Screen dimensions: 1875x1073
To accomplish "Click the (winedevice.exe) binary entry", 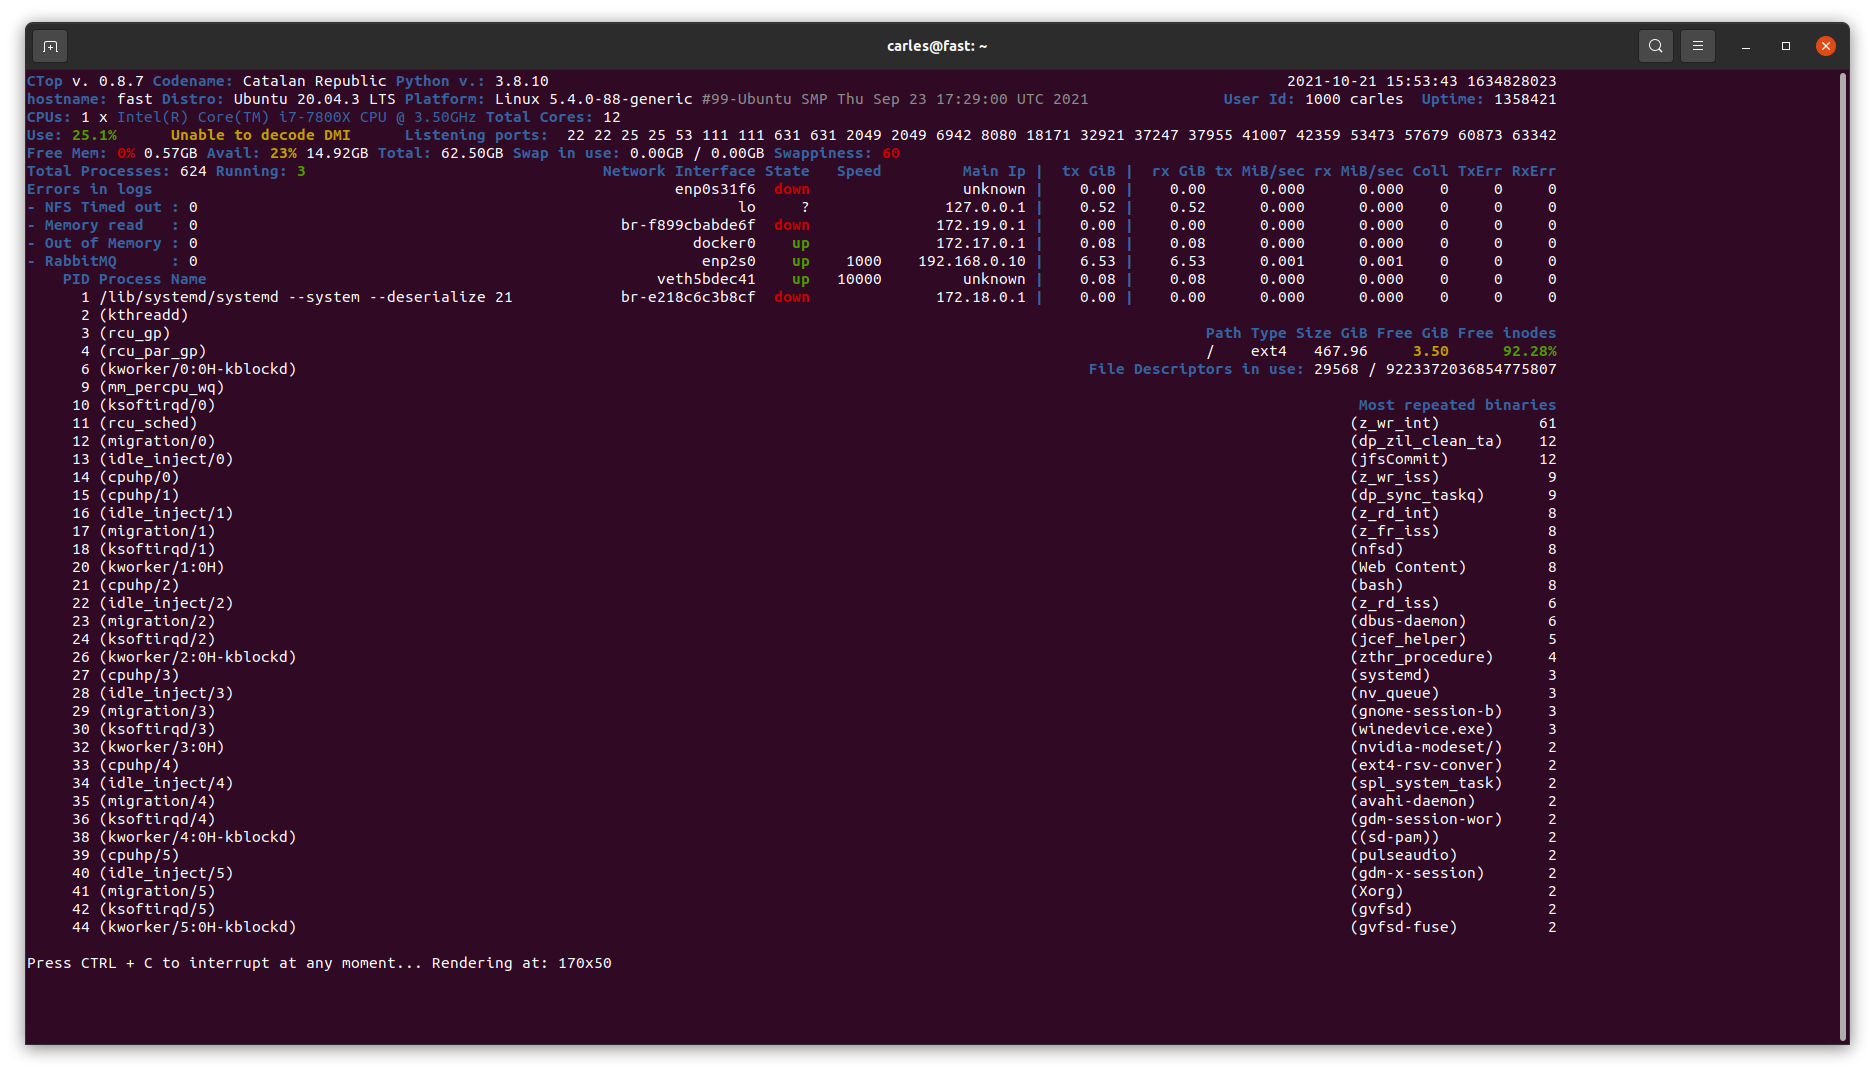I will 1421,729.
